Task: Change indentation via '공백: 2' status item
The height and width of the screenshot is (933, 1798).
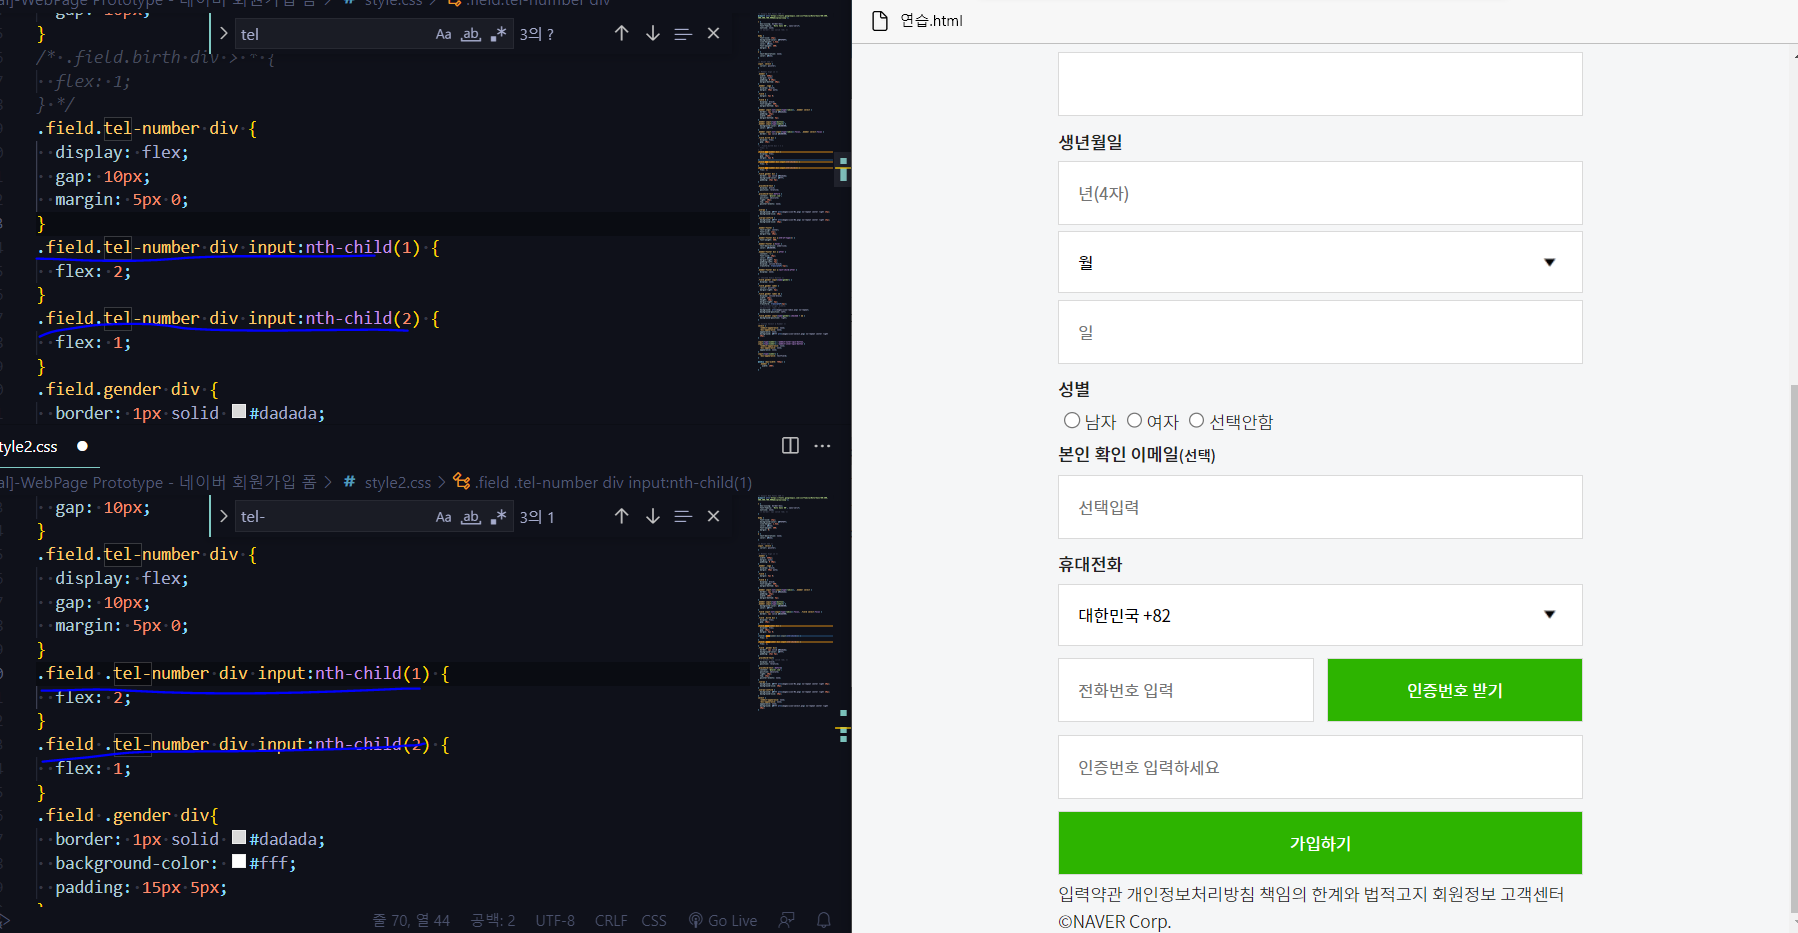Action: coord(493,920)
